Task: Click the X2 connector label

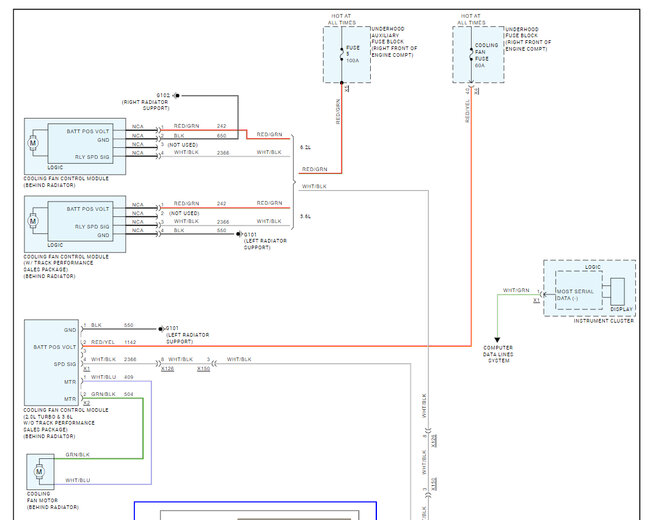Action: coord(87,403)
